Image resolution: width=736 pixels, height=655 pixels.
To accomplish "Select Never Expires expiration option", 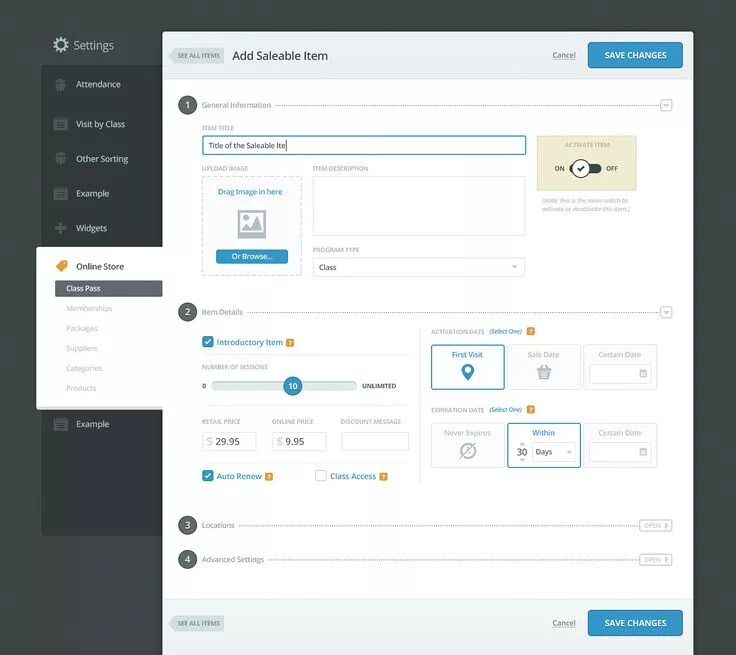I will [468, 445].
